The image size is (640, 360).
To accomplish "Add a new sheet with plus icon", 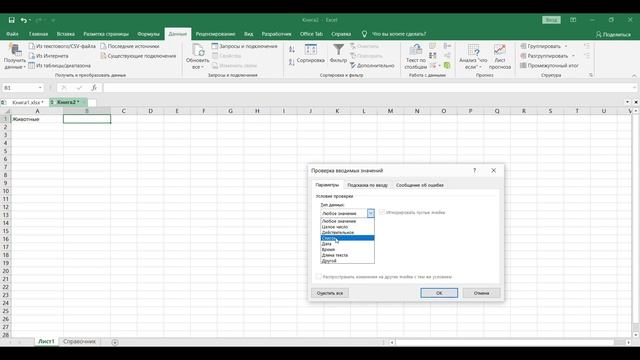I will coord(115,342).
